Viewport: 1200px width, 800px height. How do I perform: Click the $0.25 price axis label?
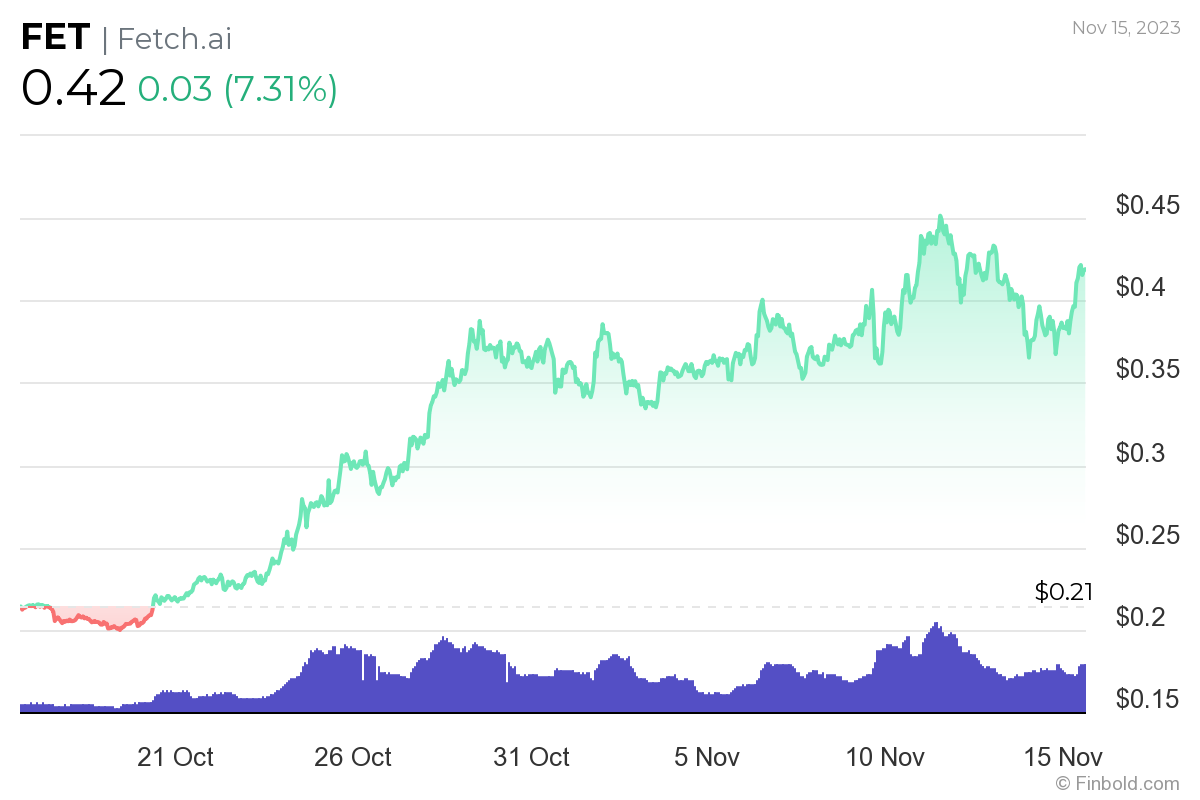[x=1149, y=535]
